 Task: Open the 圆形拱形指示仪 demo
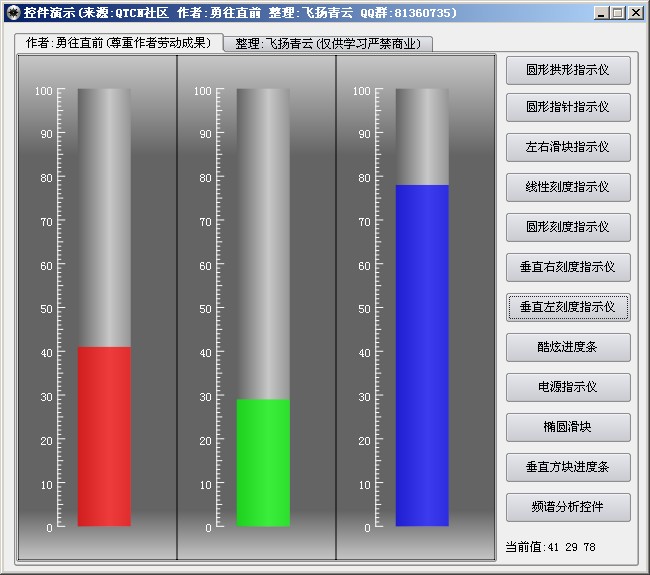click(568, 70)
